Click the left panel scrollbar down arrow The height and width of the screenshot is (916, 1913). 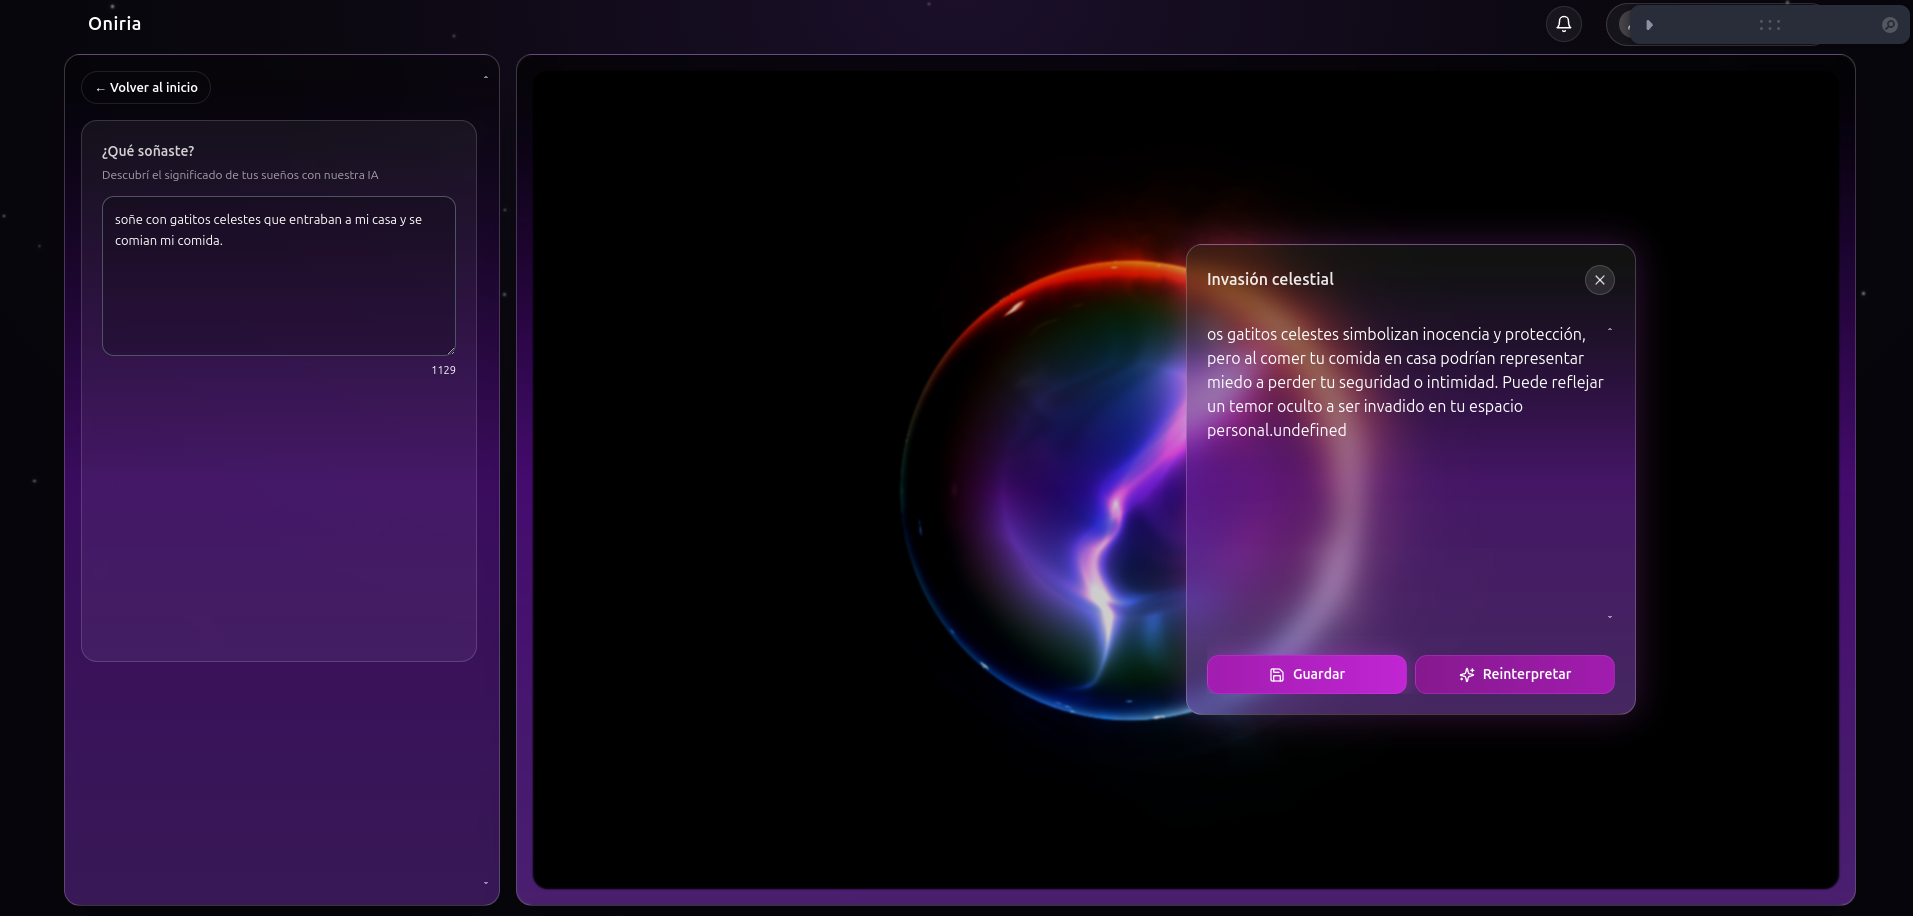(x=486, y=883)
